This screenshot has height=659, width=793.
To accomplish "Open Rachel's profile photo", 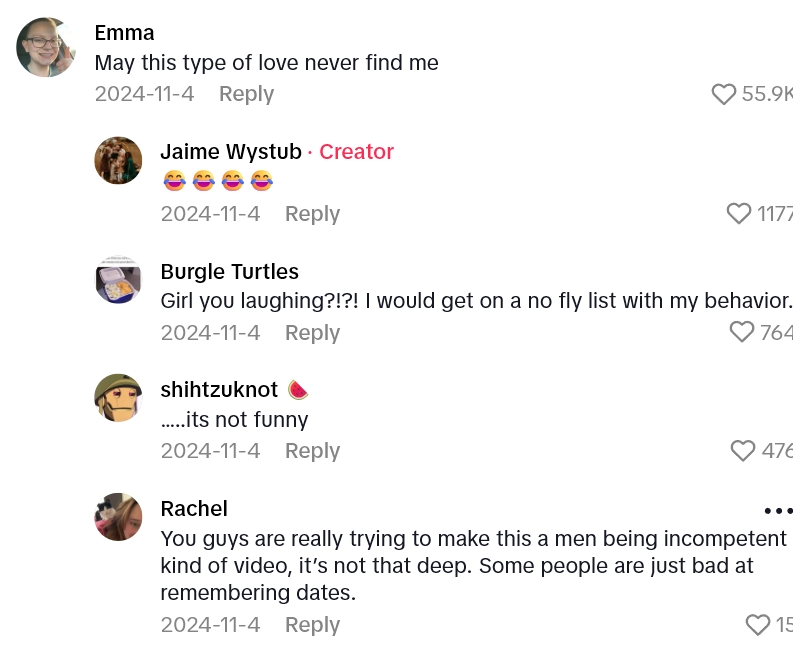I will click(118, 516).
